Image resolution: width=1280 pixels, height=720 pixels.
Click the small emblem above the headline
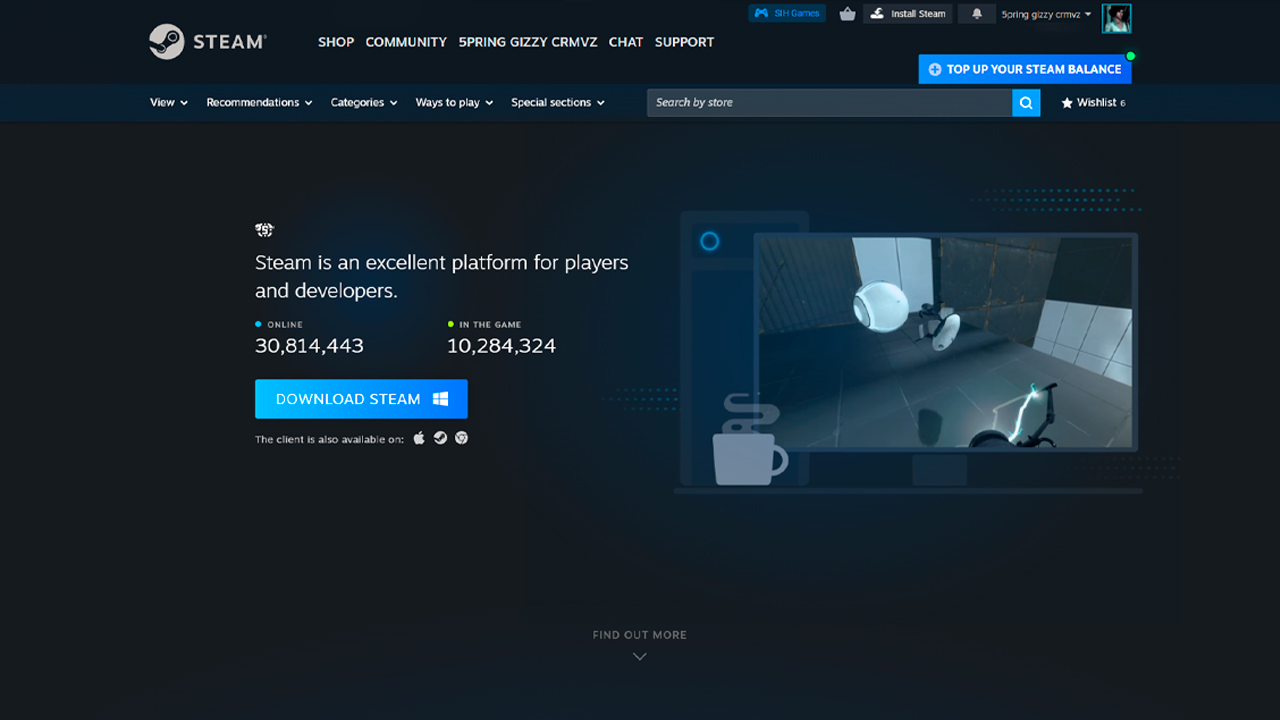[x=264, y=230]
